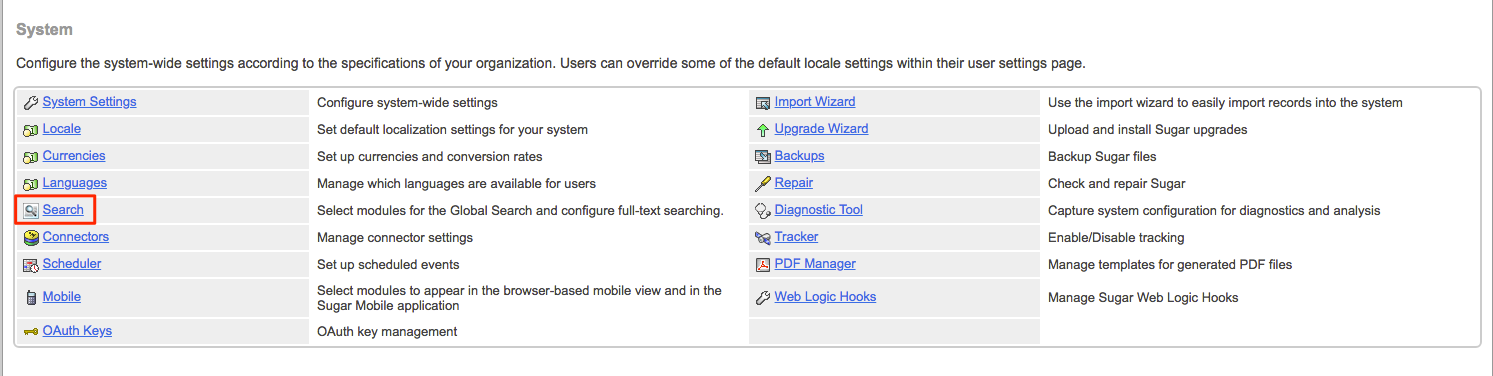The height and width of the screenshot is (376, 1493).
Task: Click the Connectors database icon
Action: (x=30, y=237)
